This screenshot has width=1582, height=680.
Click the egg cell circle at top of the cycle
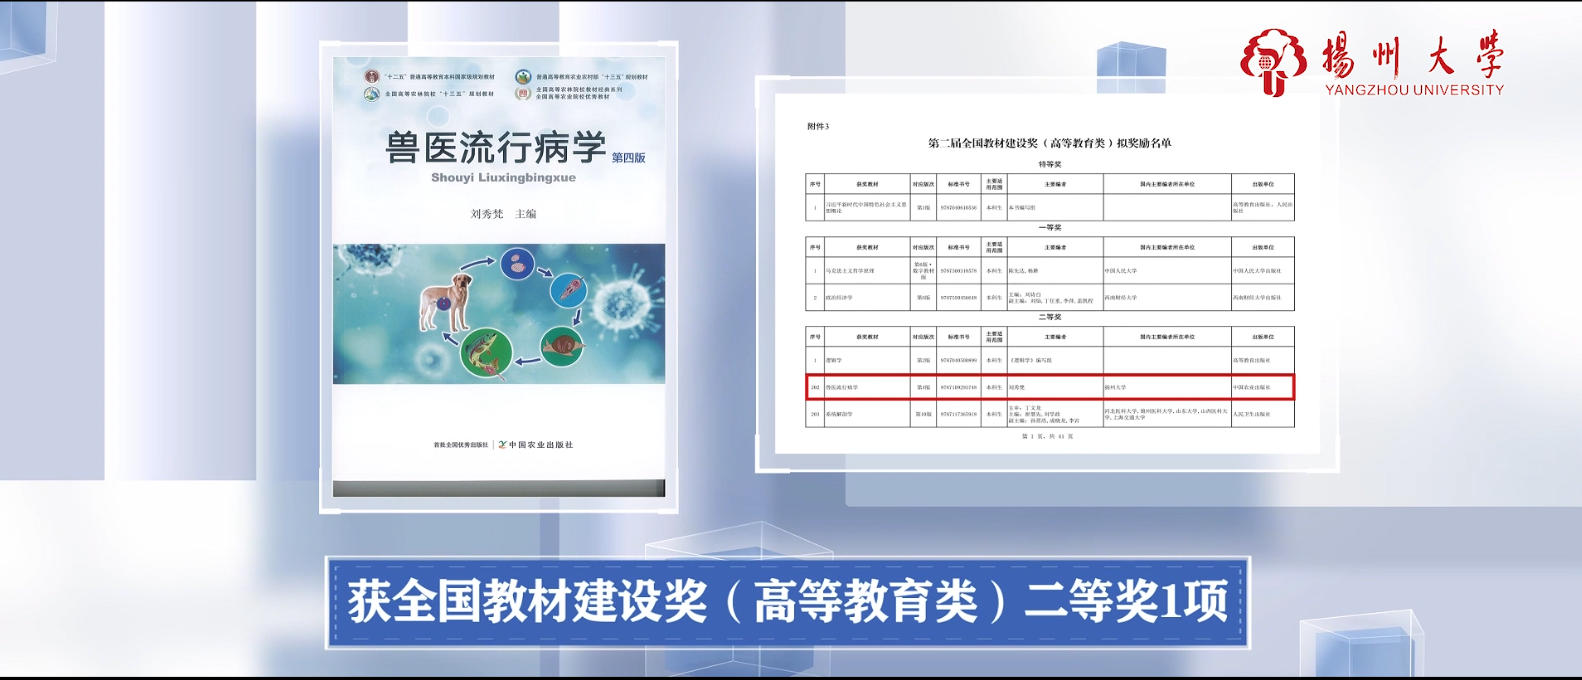(x=517, y=265)
